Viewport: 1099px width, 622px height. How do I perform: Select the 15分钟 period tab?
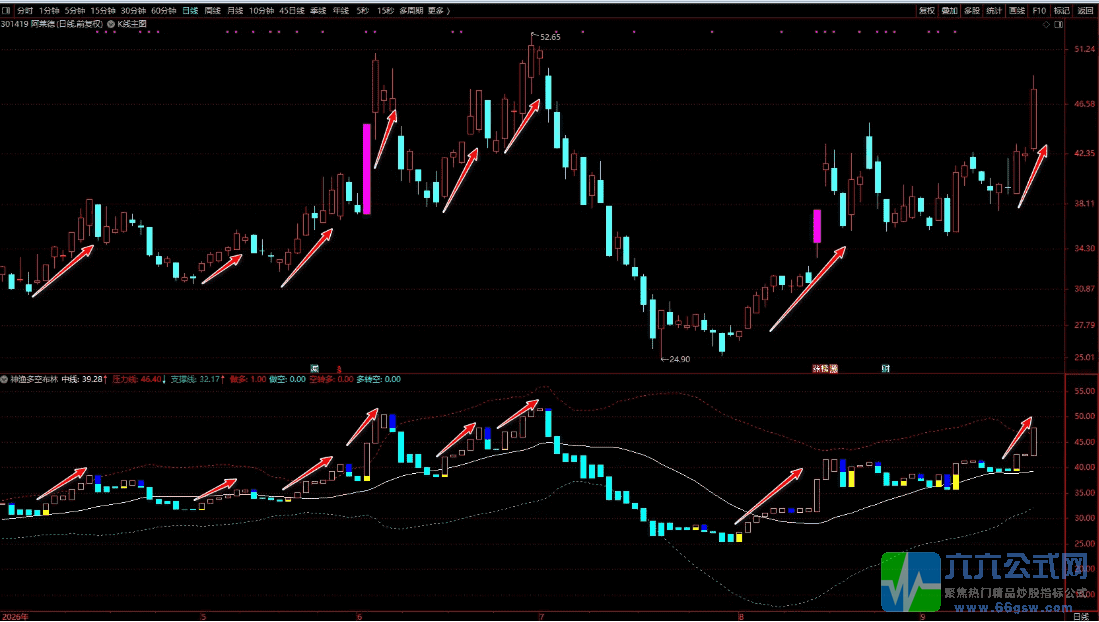click(103, 11)
